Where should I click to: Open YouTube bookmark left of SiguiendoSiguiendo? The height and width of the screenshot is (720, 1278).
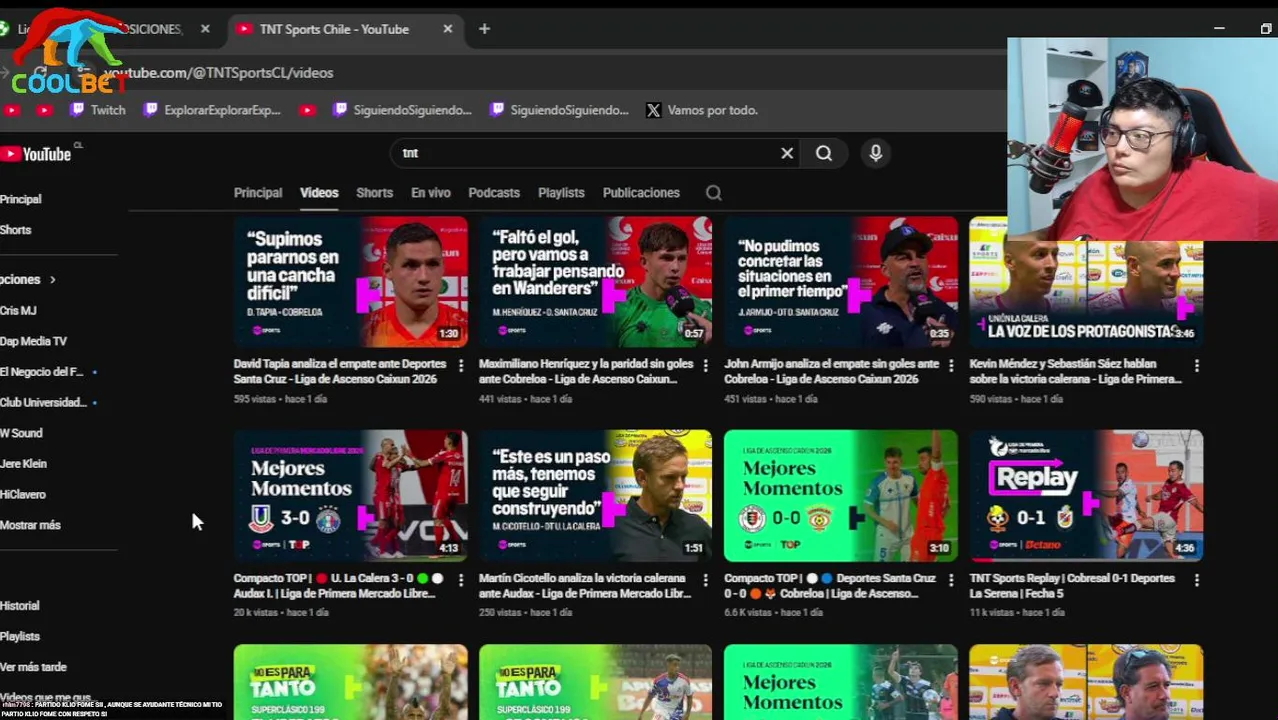point(308,110)
